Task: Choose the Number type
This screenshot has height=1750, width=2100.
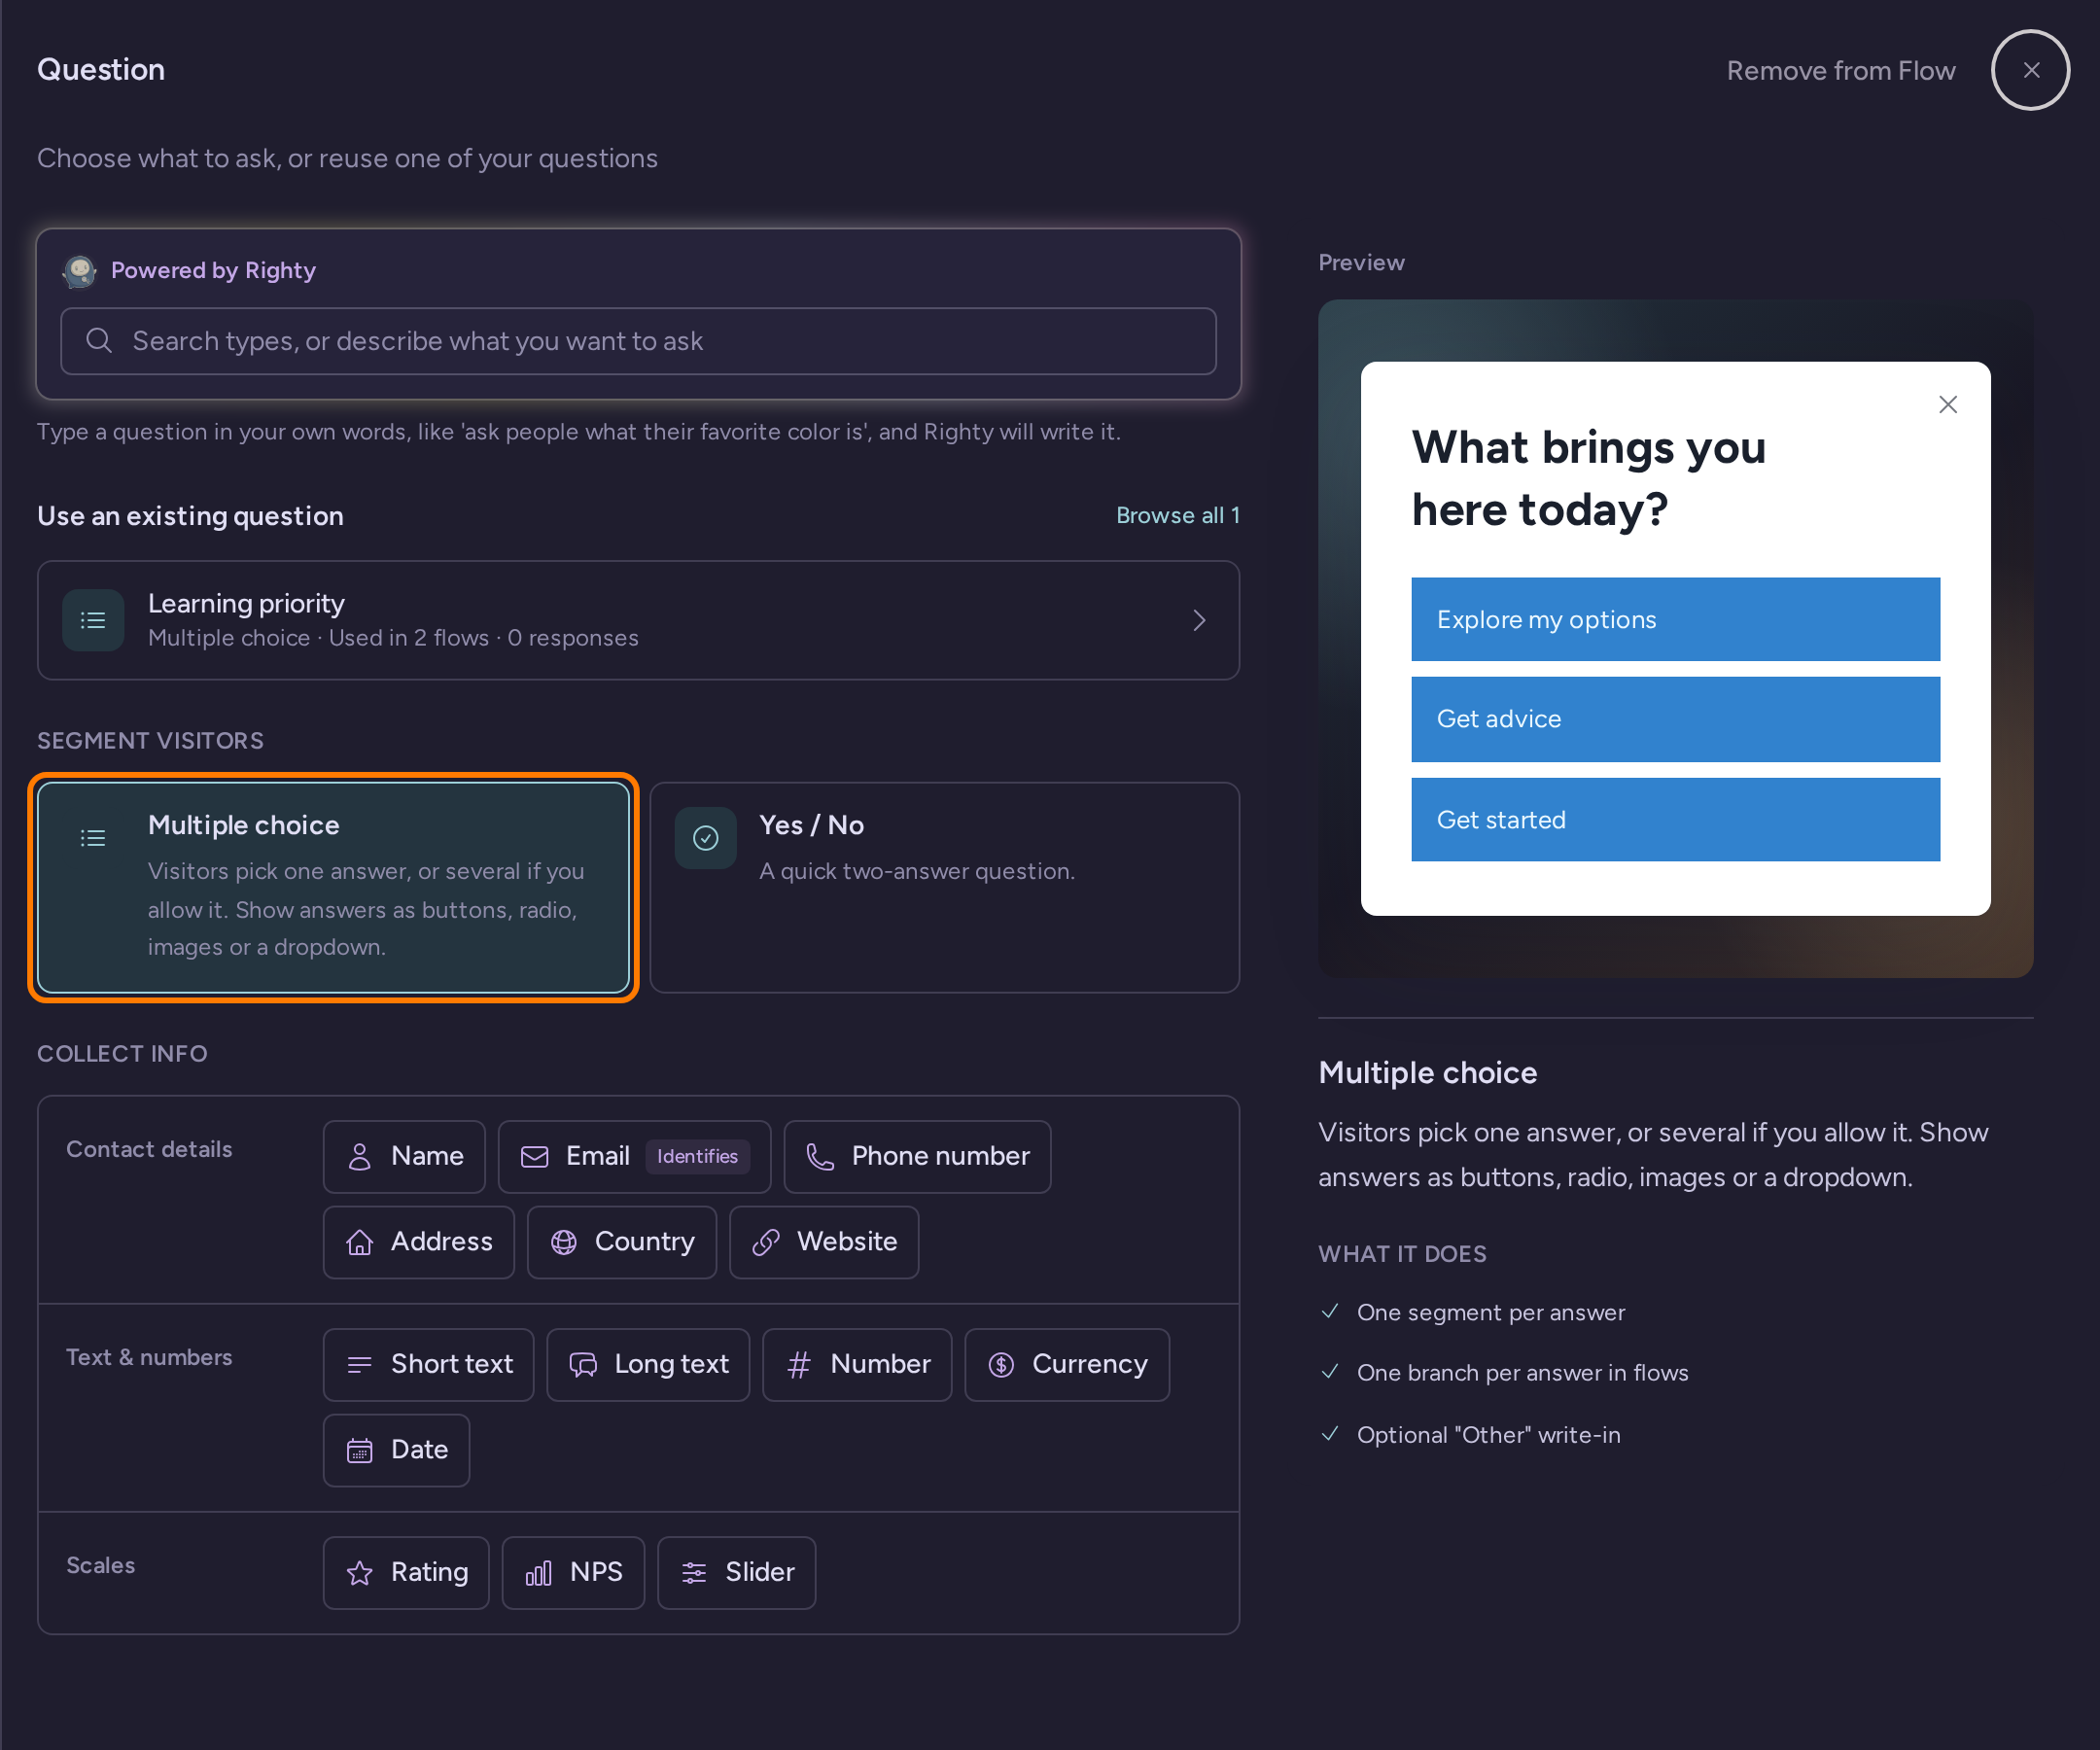Action: click(857, 1365)
